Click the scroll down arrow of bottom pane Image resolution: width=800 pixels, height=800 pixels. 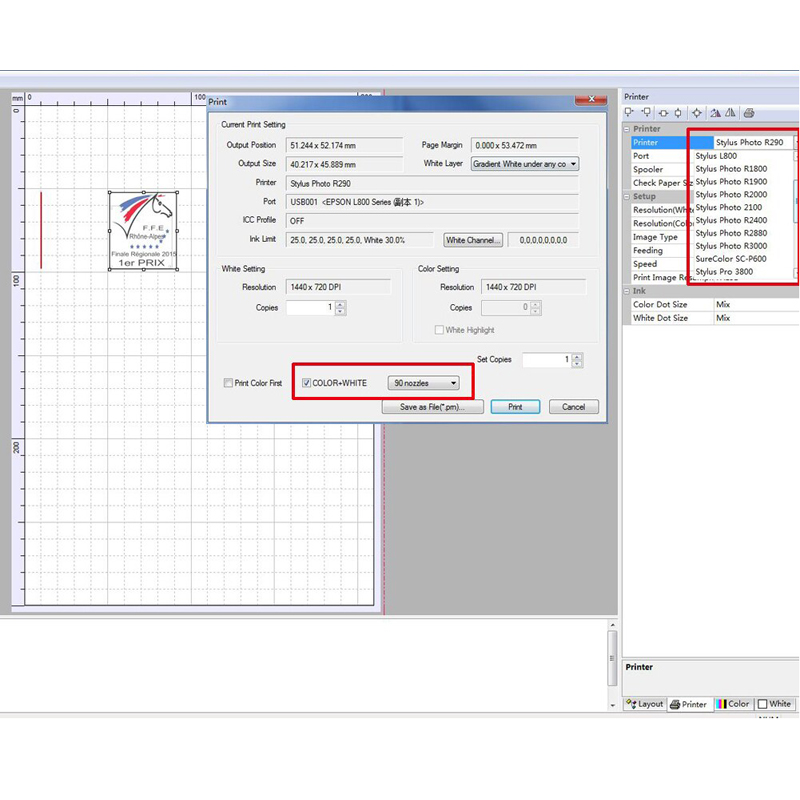coord(612,706)
